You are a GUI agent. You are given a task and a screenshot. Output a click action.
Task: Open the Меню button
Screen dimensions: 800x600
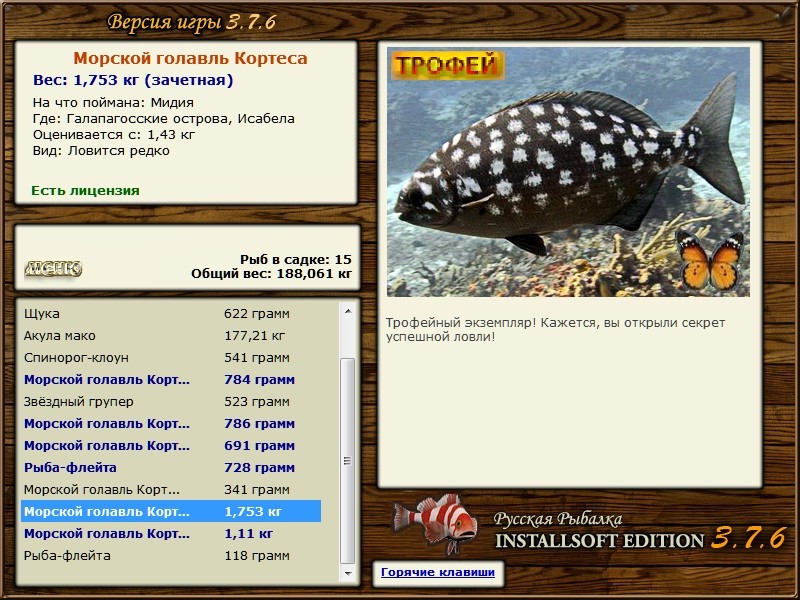53,269
